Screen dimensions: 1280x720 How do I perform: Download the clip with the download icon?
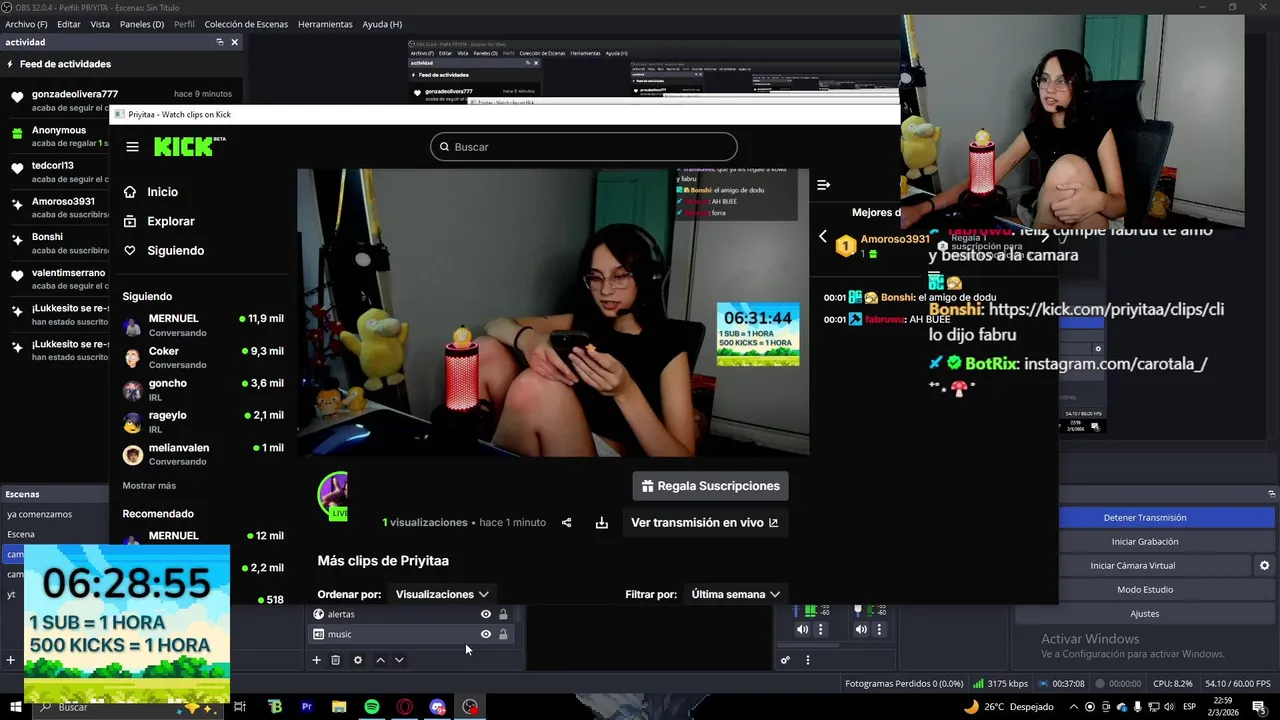(x=602, y=523)
